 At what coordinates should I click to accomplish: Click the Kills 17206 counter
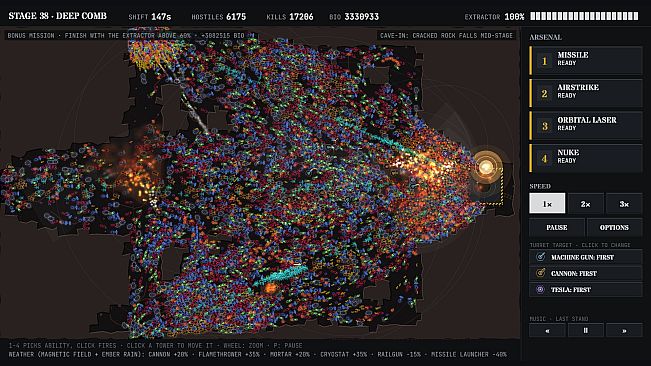coord(290,17)
